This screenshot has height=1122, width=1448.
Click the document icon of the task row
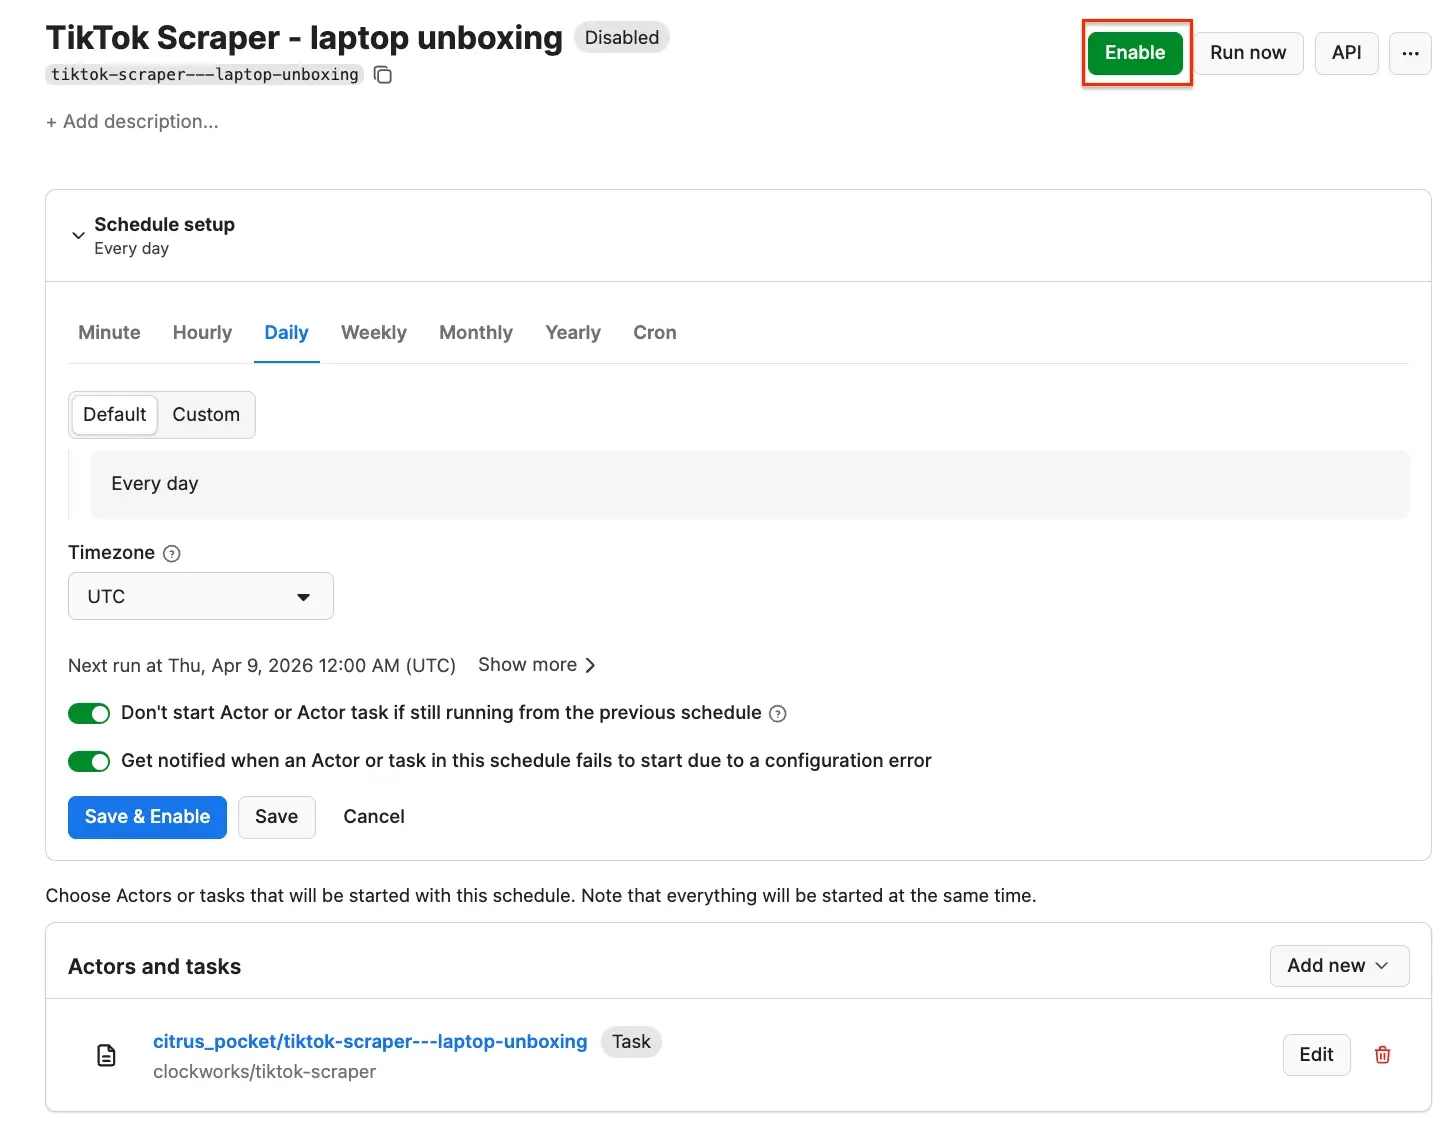[106, 1055]
